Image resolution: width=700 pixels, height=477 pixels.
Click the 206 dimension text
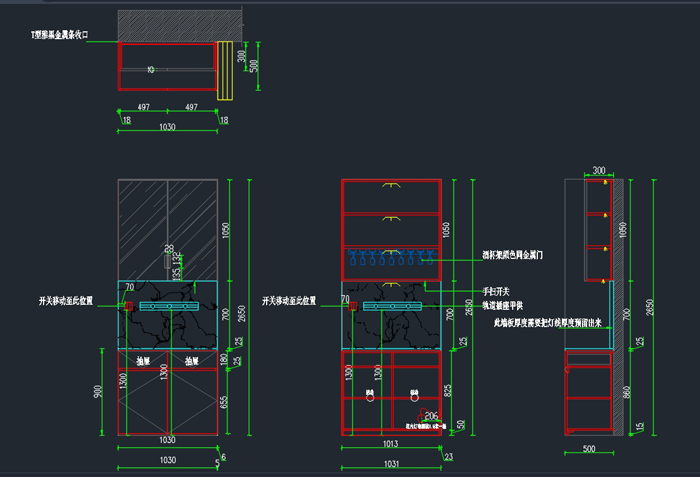(431, 415)
